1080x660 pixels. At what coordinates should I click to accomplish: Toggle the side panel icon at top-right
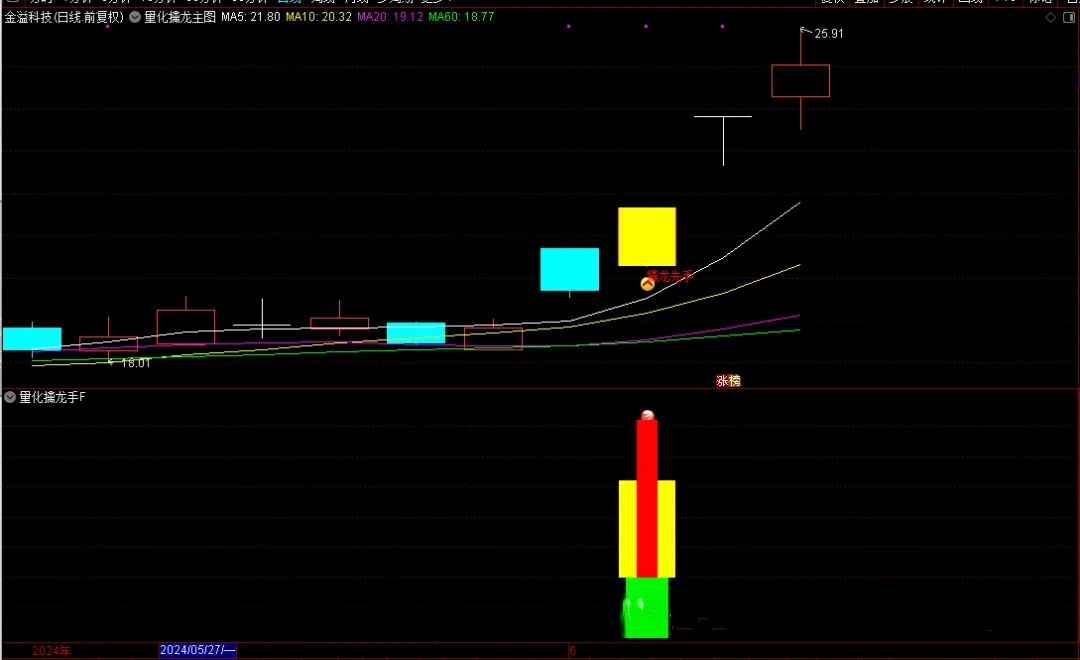tap(1067, 17)
